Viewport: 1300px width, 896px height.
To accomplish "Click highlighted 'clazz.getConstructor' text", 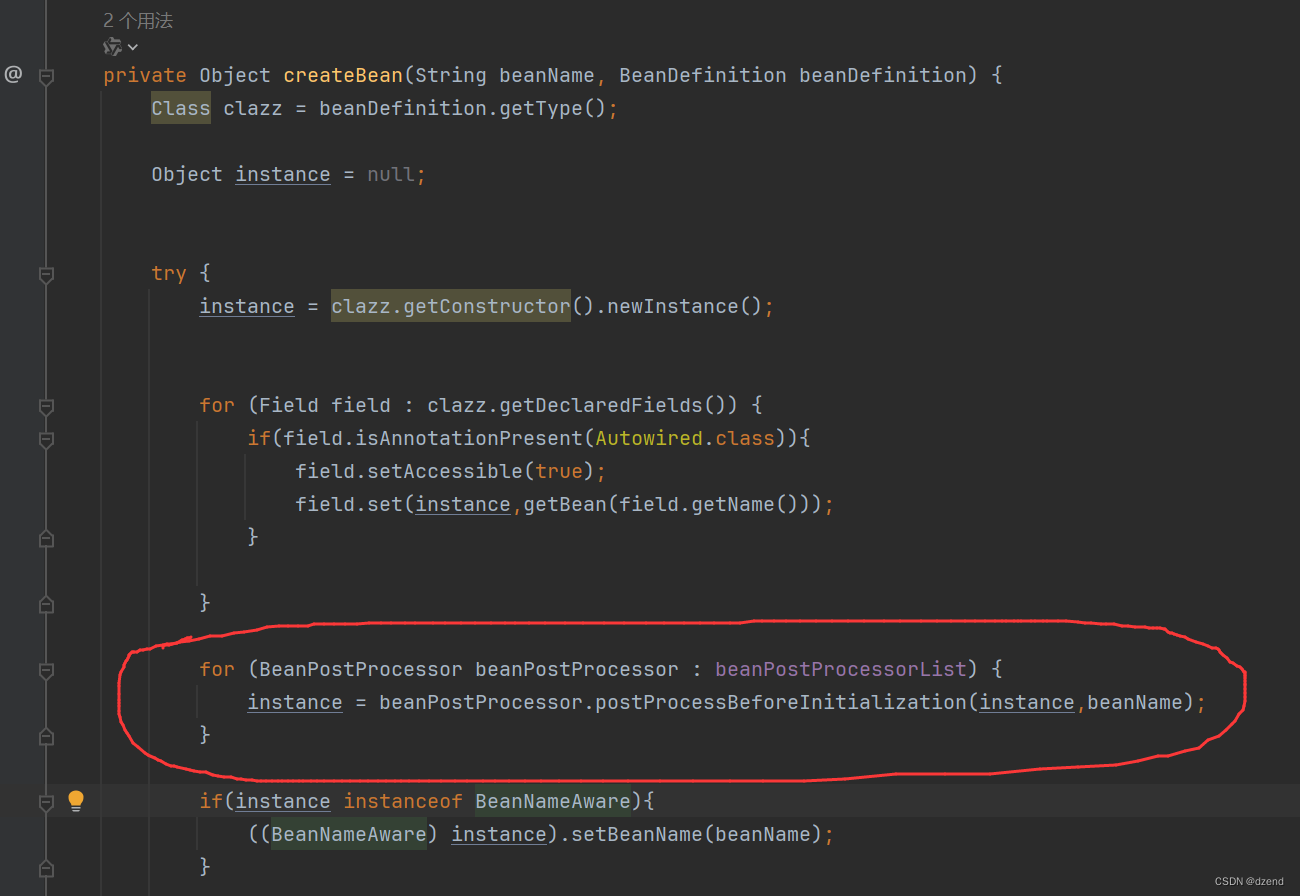I will point(451,306).
